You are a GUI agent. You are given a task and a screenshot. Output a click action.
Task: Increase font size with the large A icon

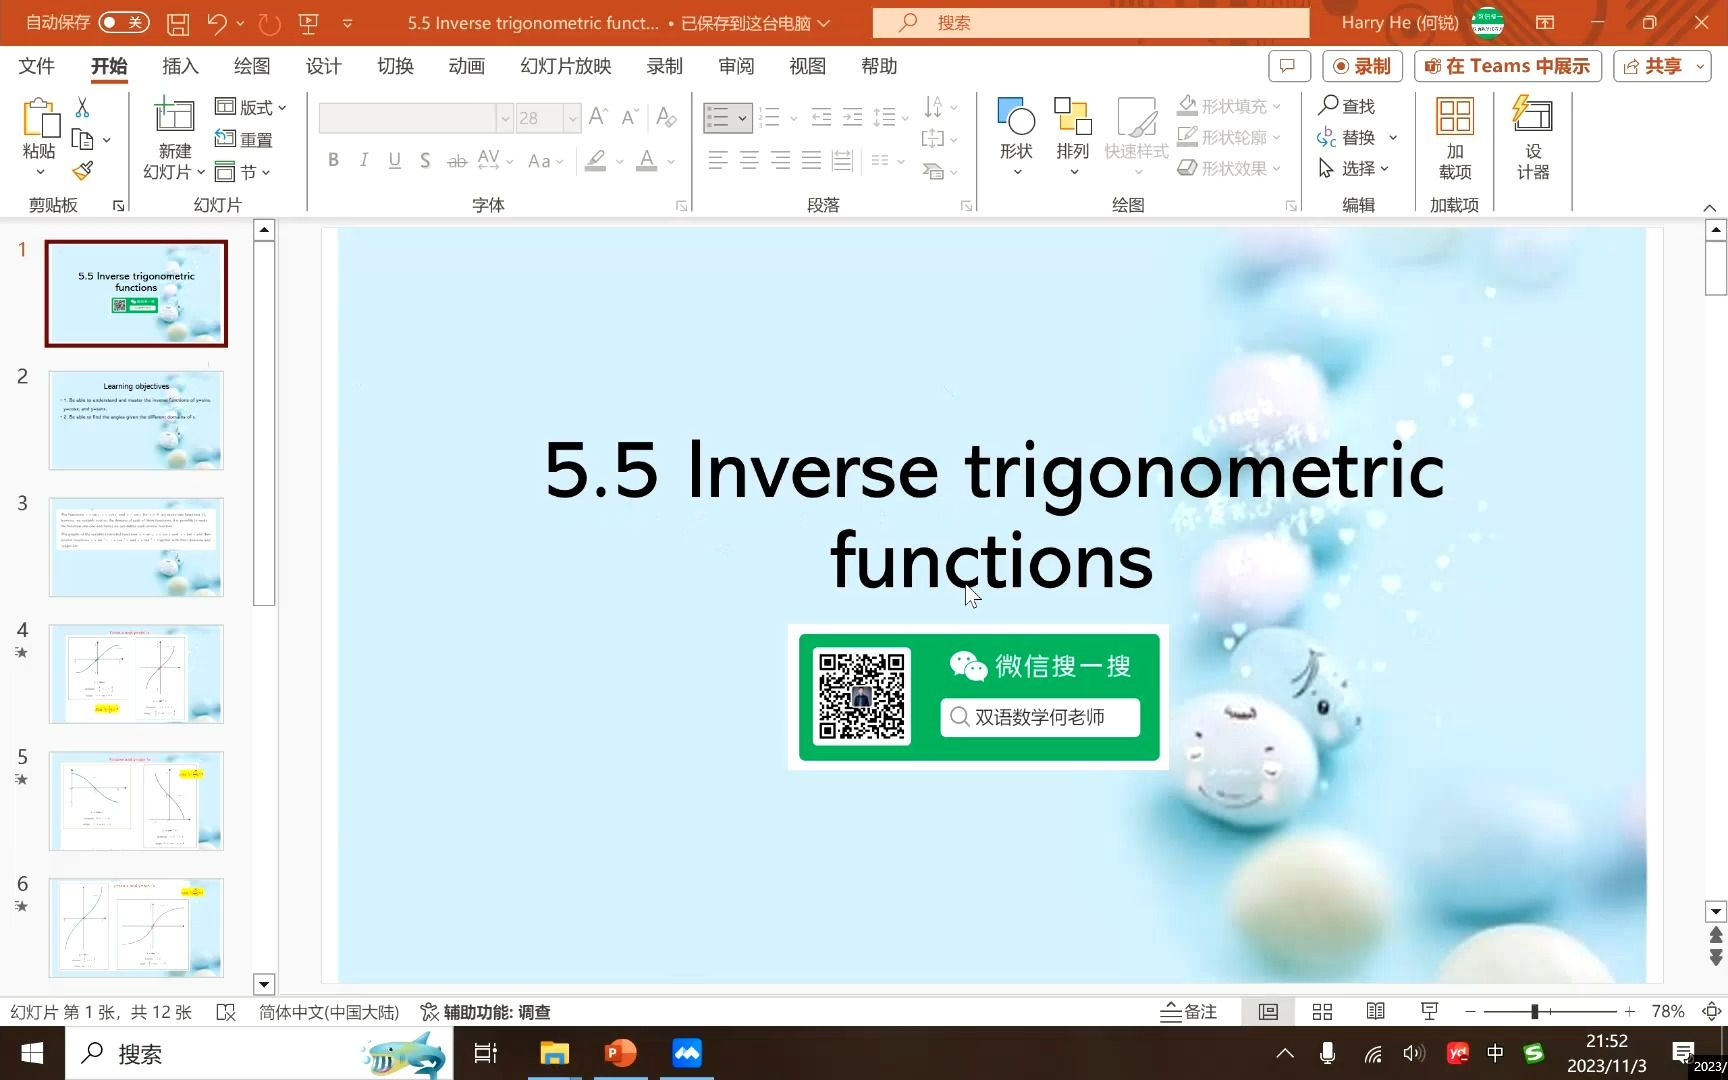pos(598,117)
